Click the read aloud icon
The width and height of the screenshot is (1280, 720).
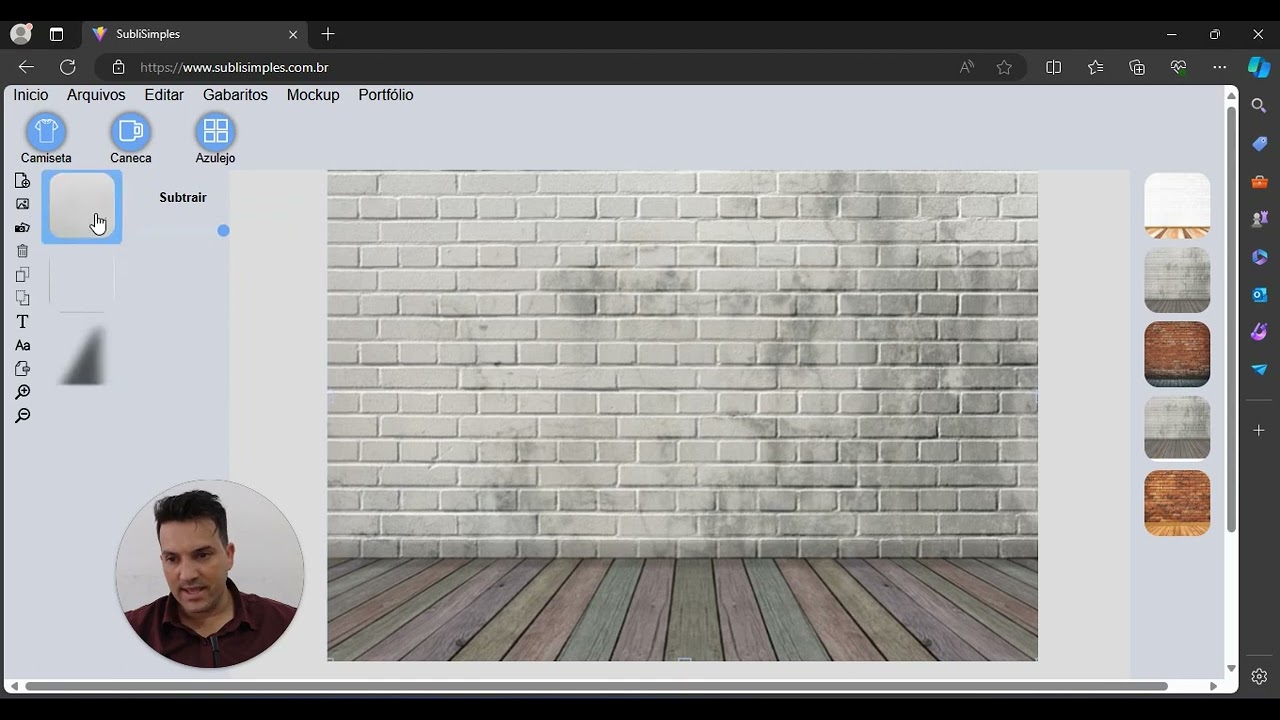tap(967, 67)
